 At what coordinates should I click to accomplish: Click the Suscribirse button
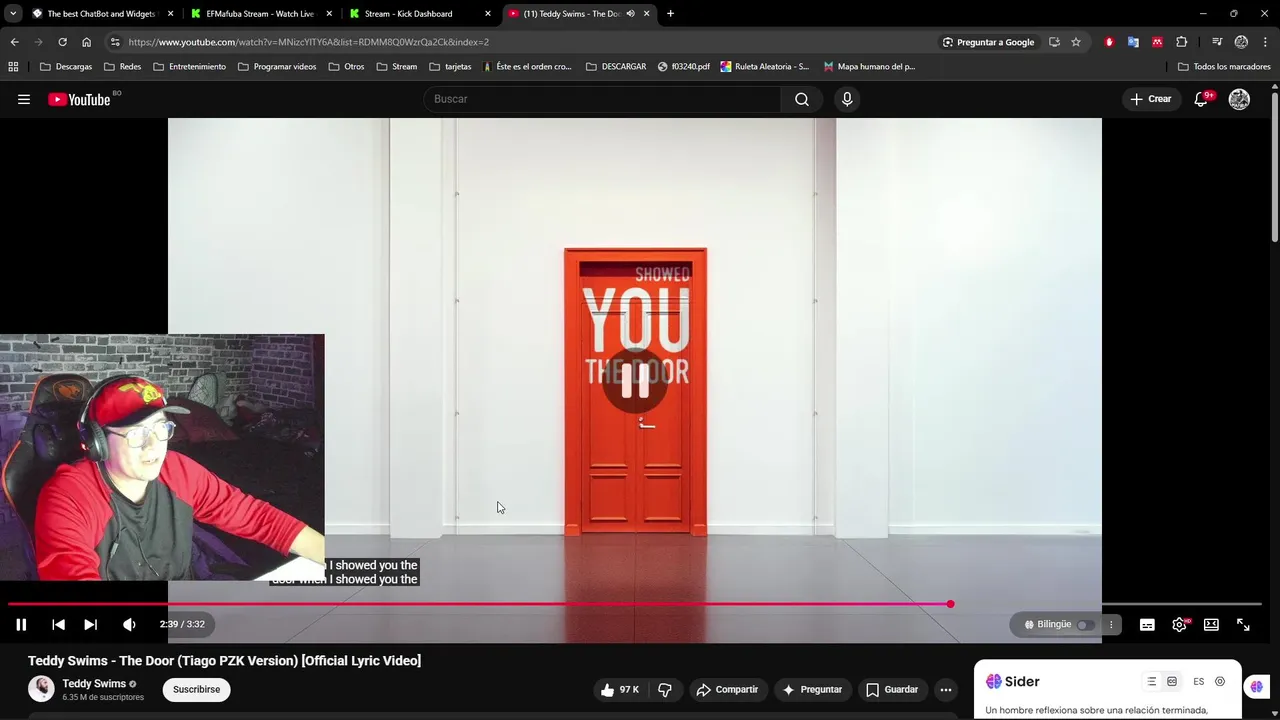coord(196,690)
